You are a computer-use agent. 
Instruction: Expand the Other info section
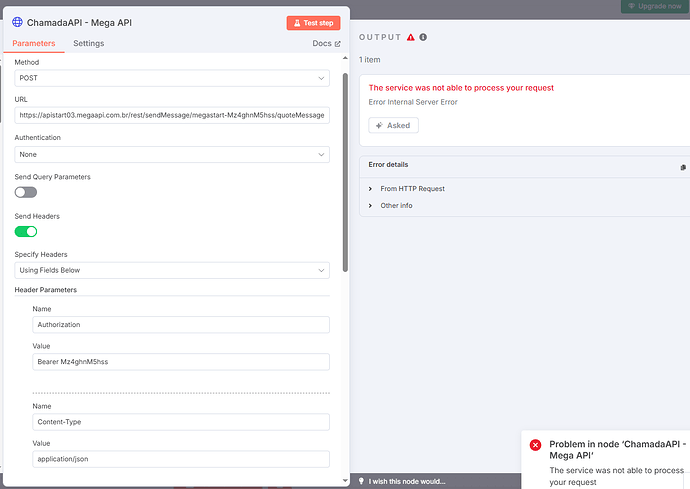click(391, 206)
